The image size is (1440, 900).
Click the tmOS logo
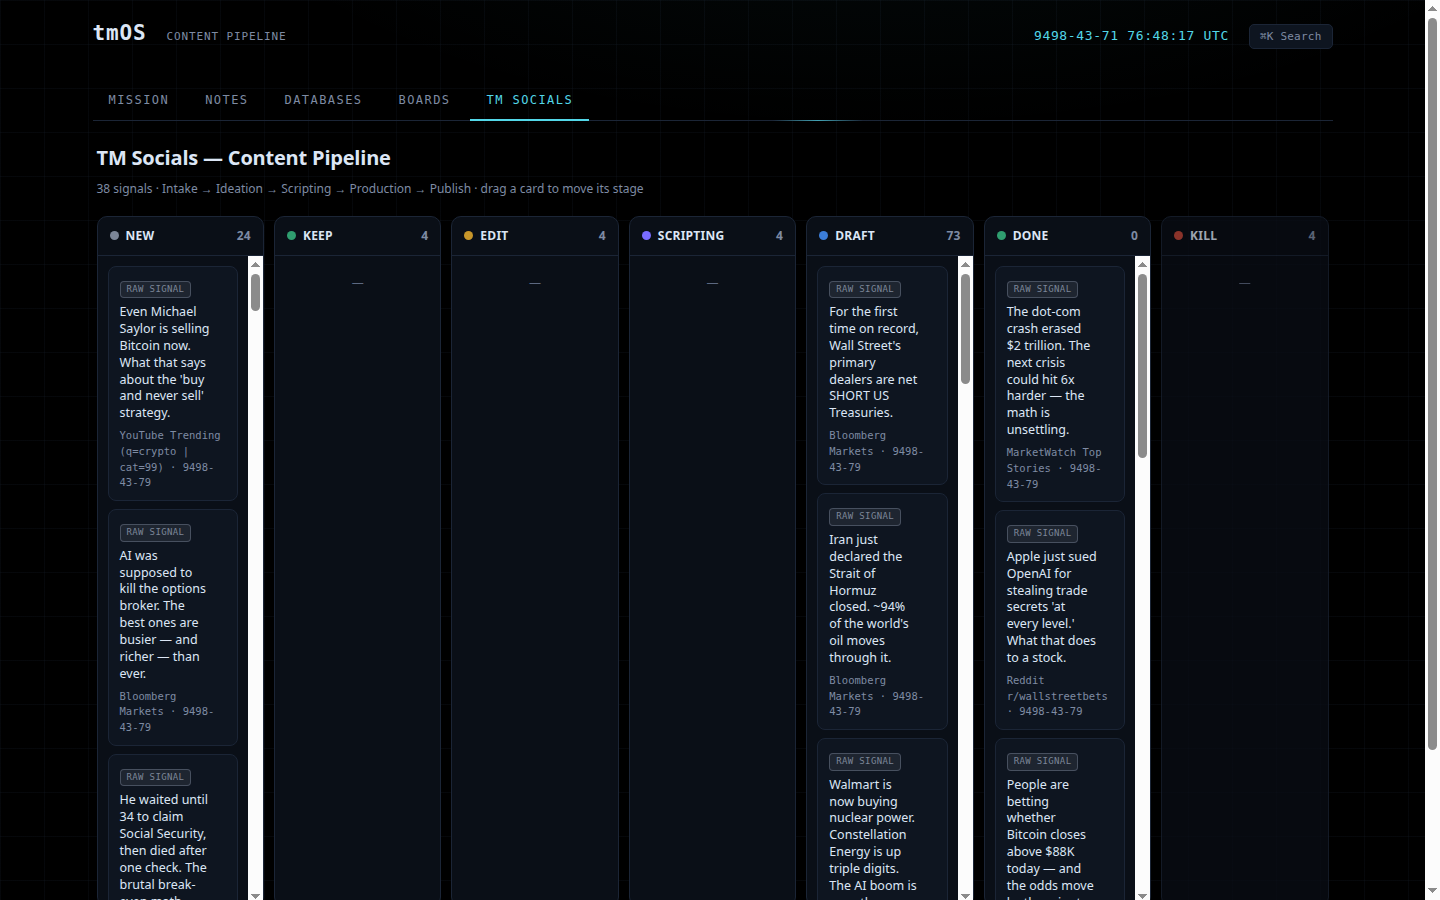coord(119,33)
